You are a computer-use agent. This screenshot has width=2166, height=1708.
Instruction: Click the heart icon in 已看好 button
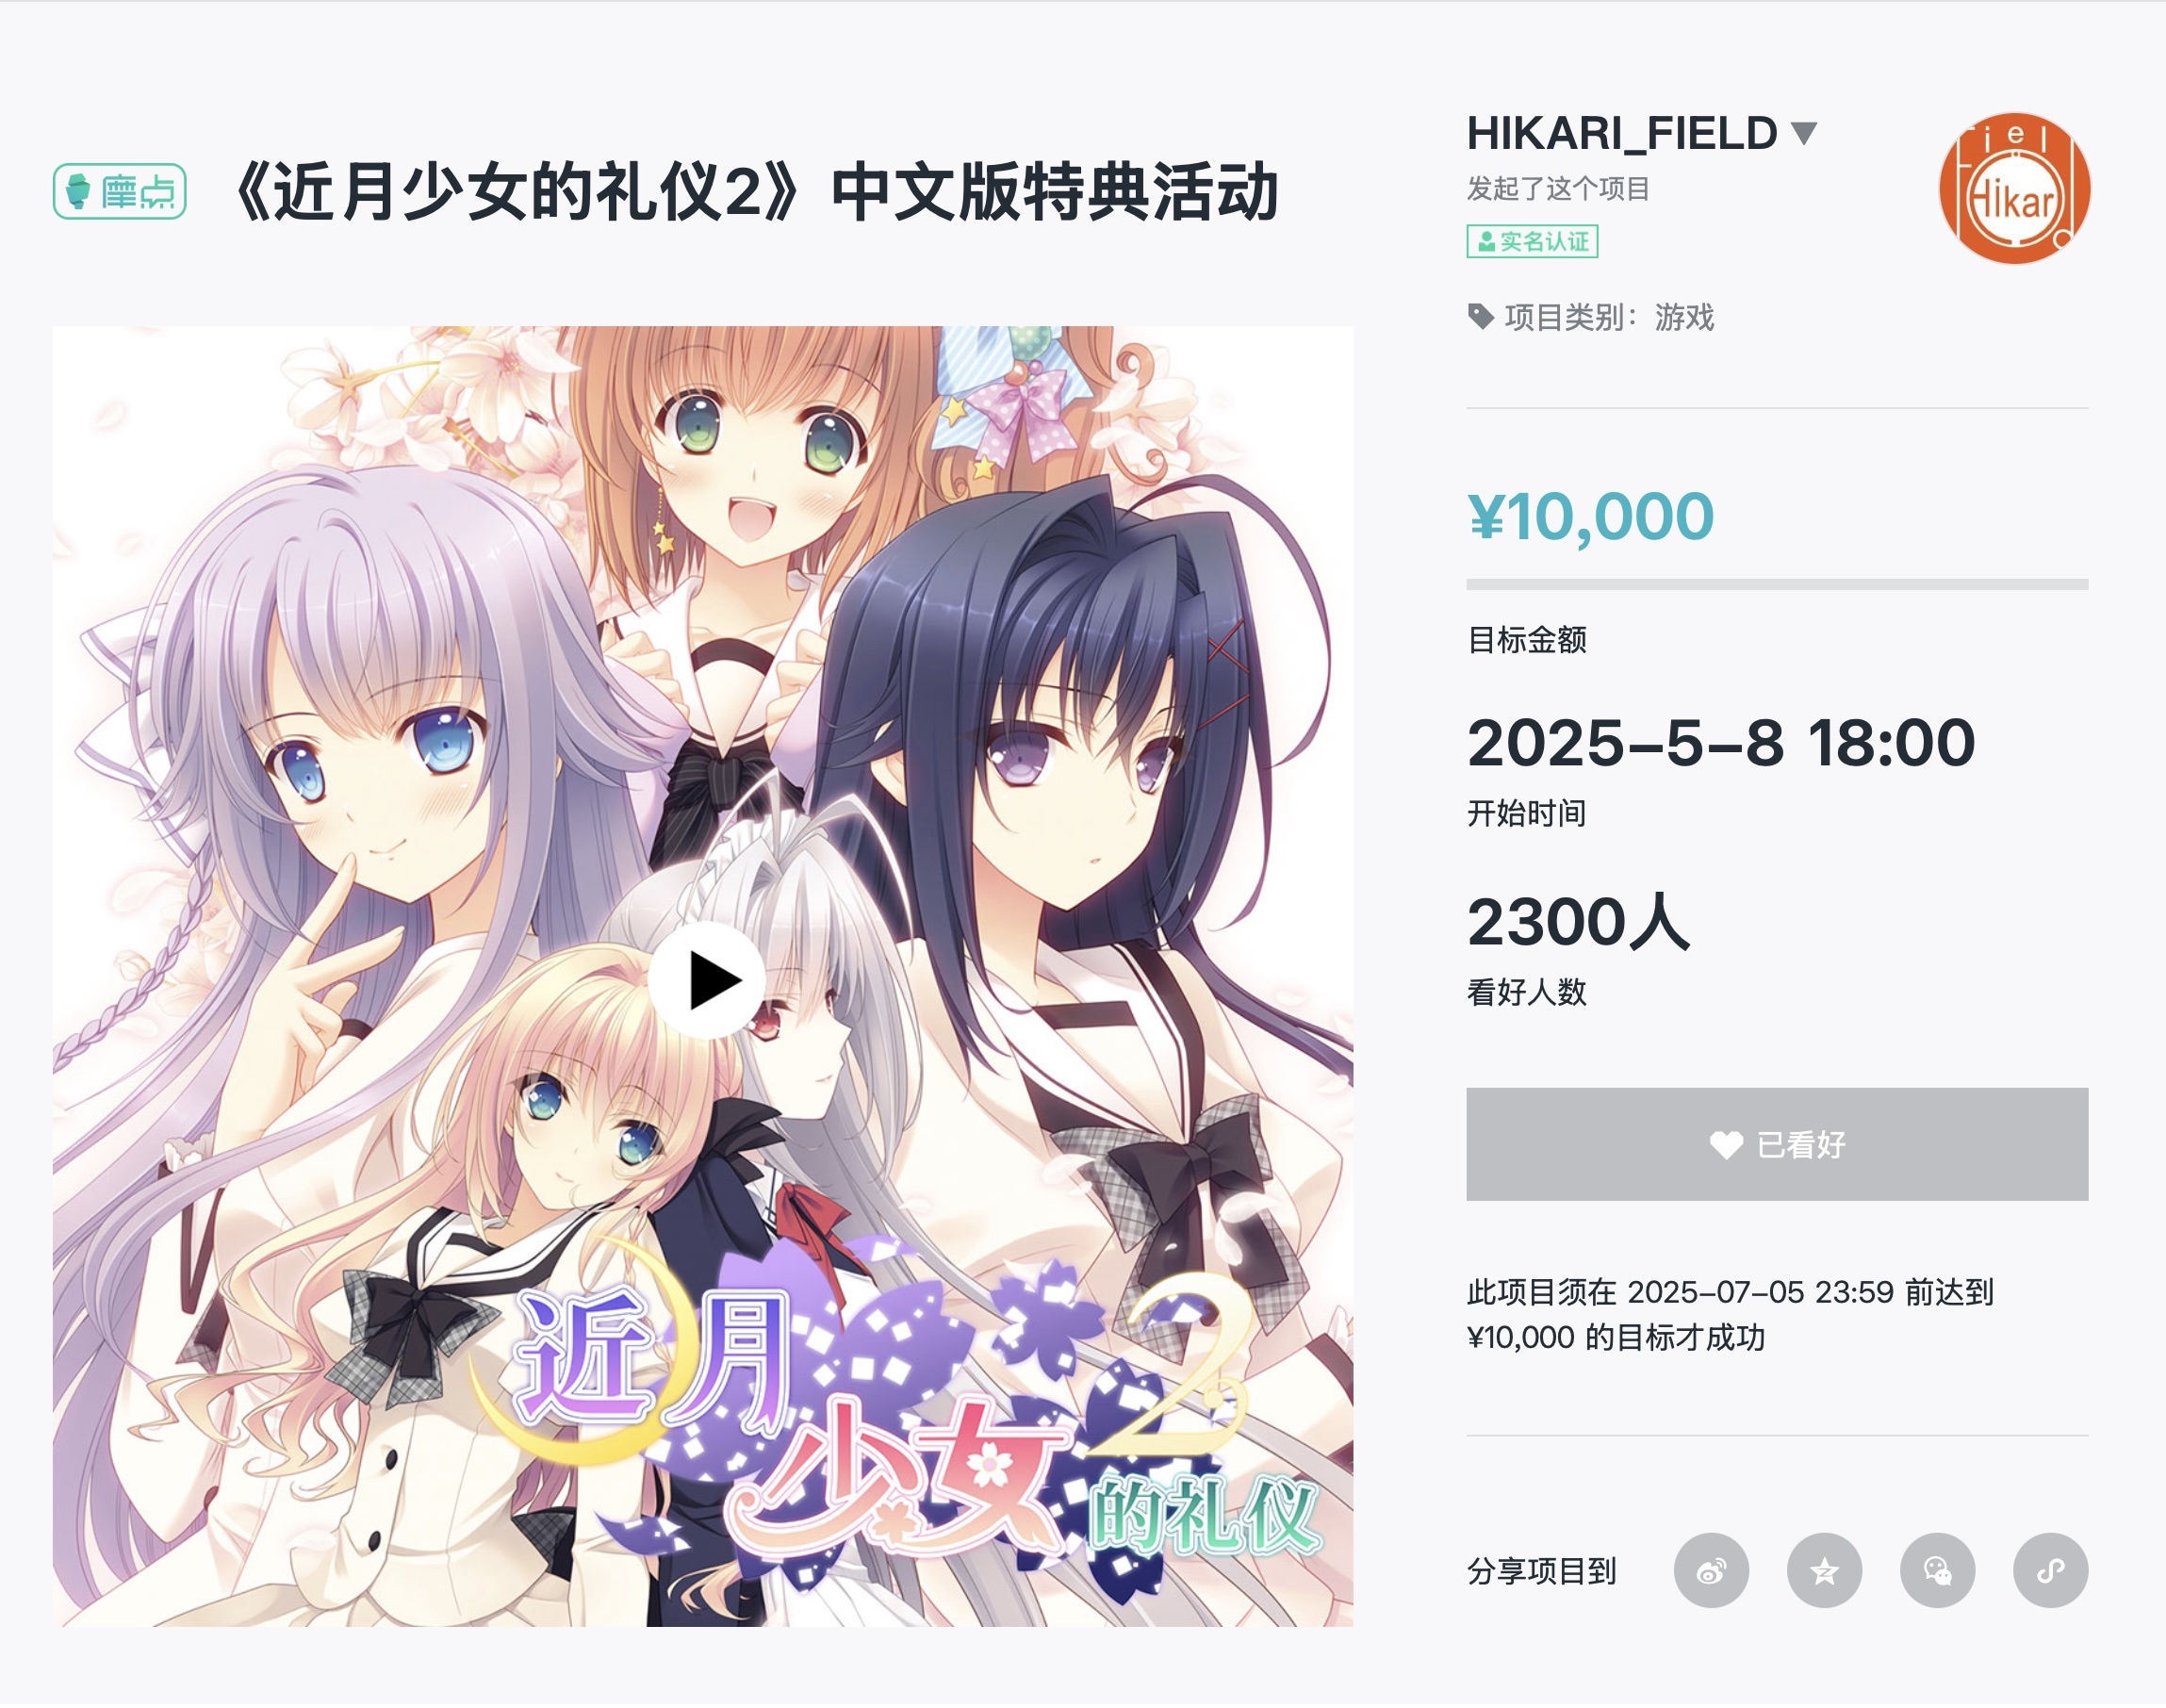[x=1726, y=1145]
